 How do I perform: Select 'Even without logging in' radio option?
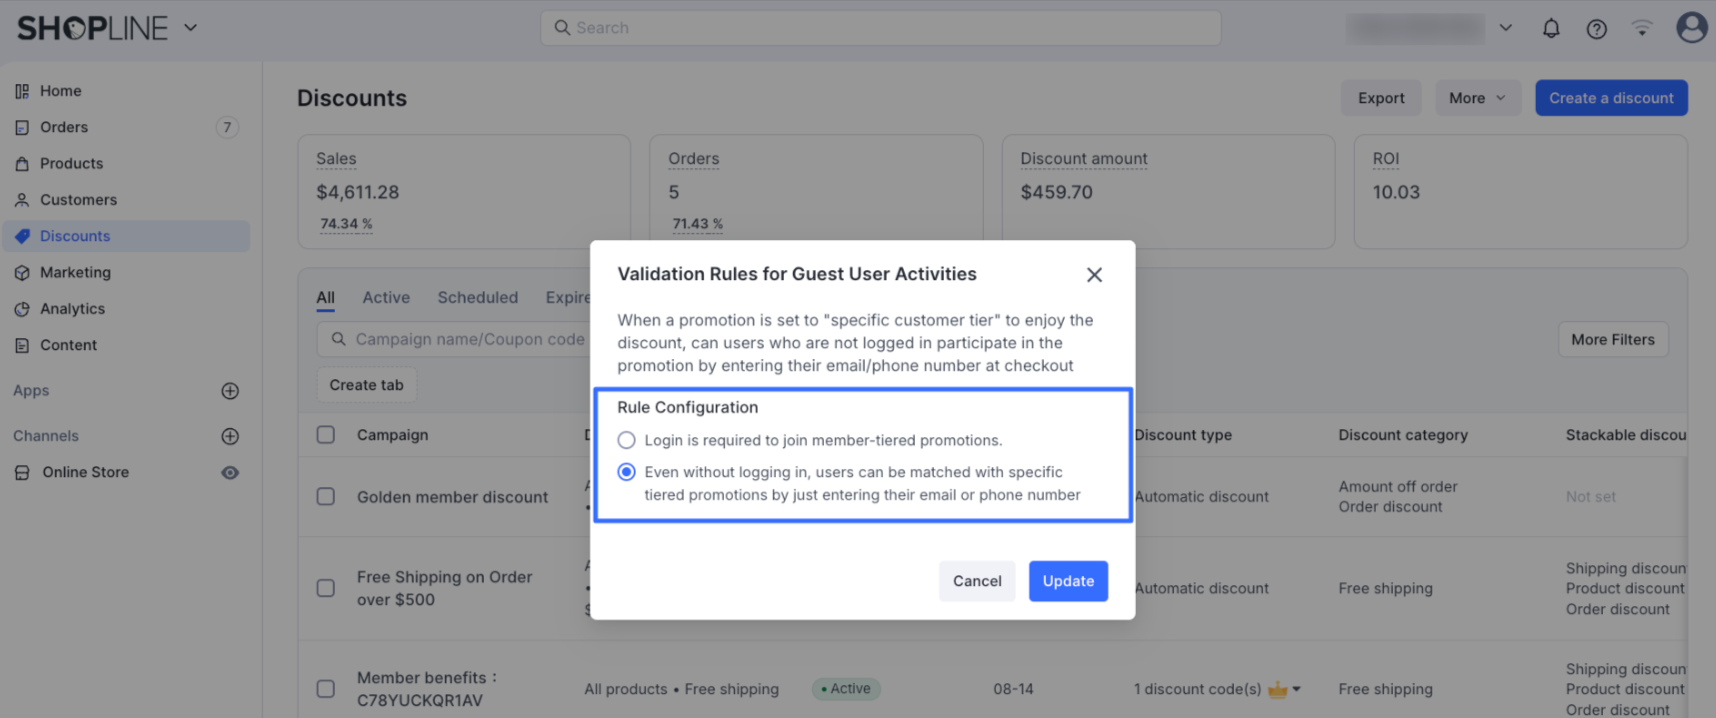coord(627,472)
